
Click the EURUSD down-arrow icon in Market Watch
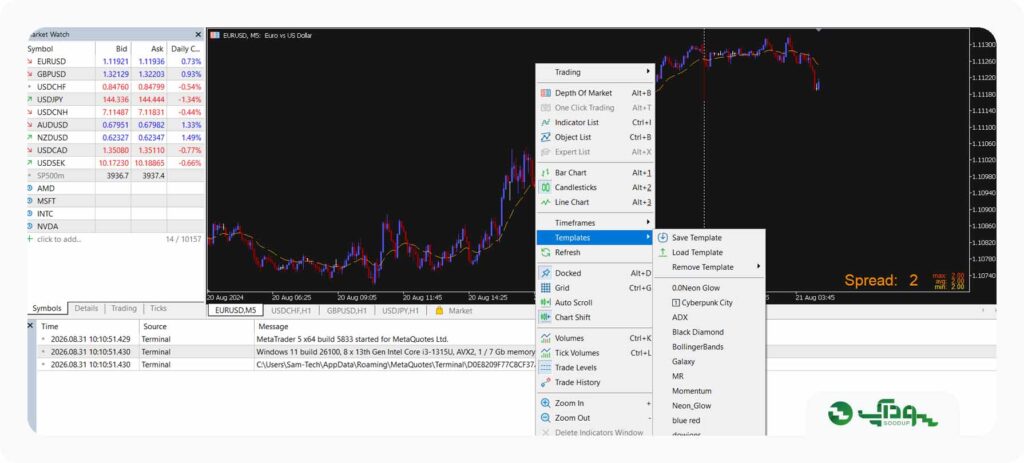point(30,61)
